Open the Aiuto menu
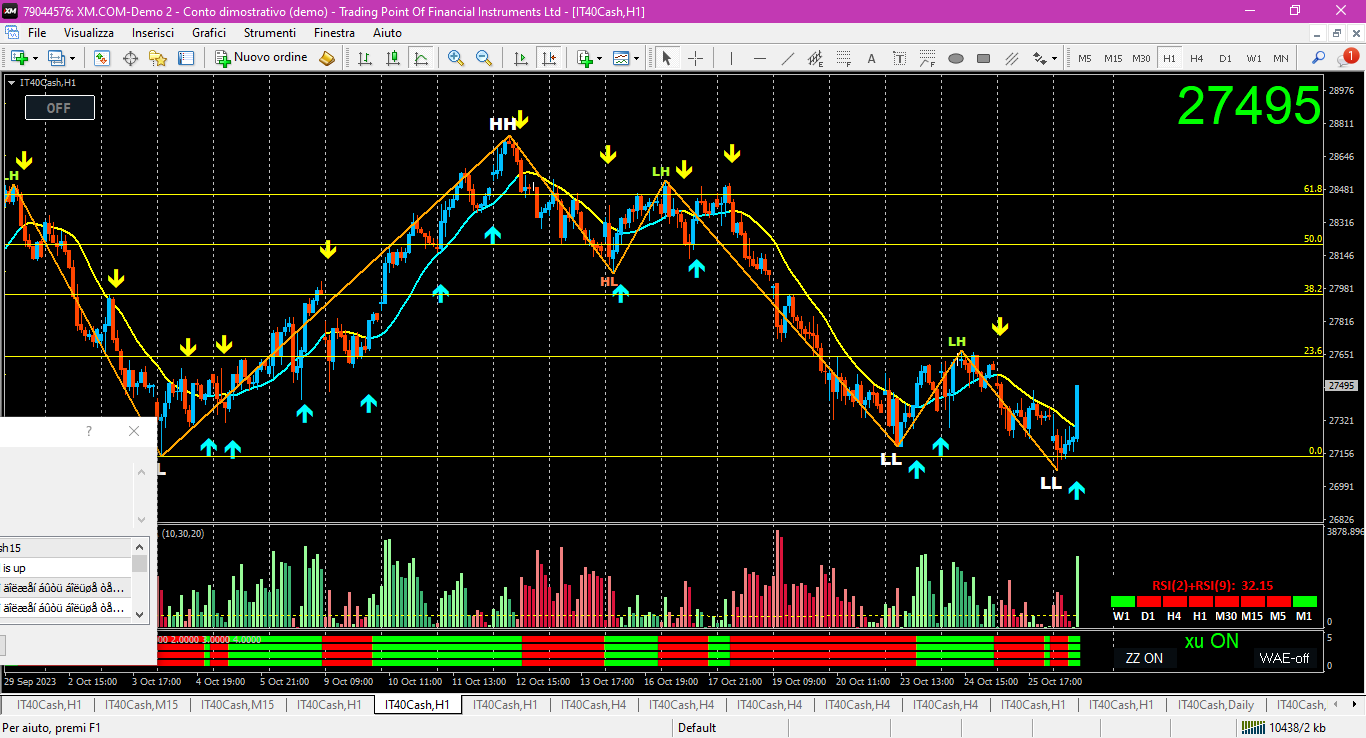 click(x=387, y=33)
